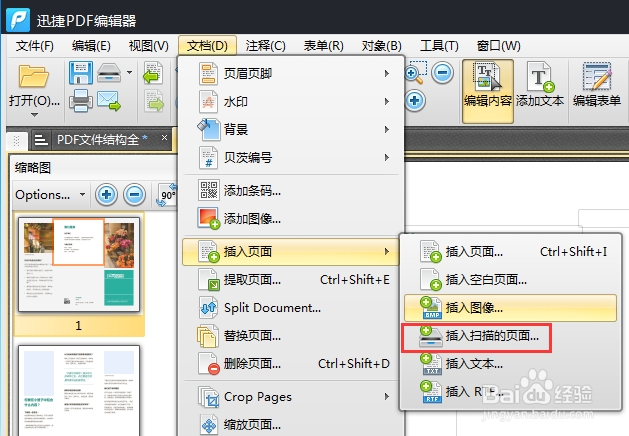Choose 替换页面... menu item
629x436 pixels.
coord(291,336)
